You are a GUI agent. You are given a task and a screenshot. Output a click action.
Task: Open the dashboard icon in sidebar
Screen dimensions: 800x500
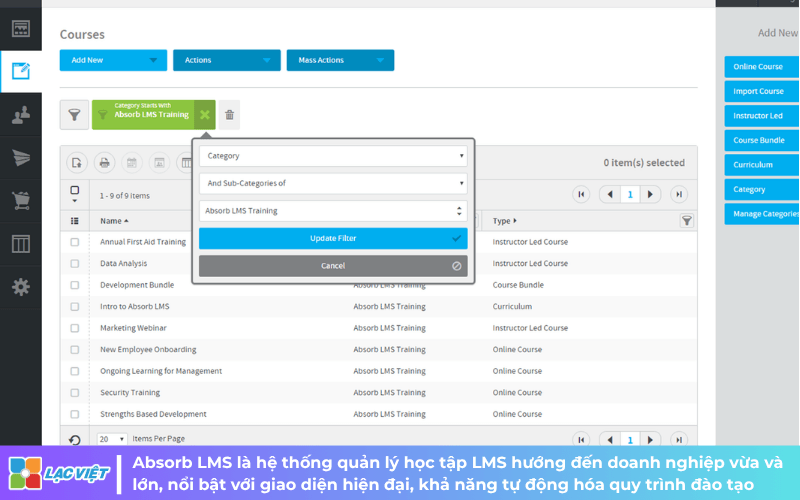[x=20, y=29]
